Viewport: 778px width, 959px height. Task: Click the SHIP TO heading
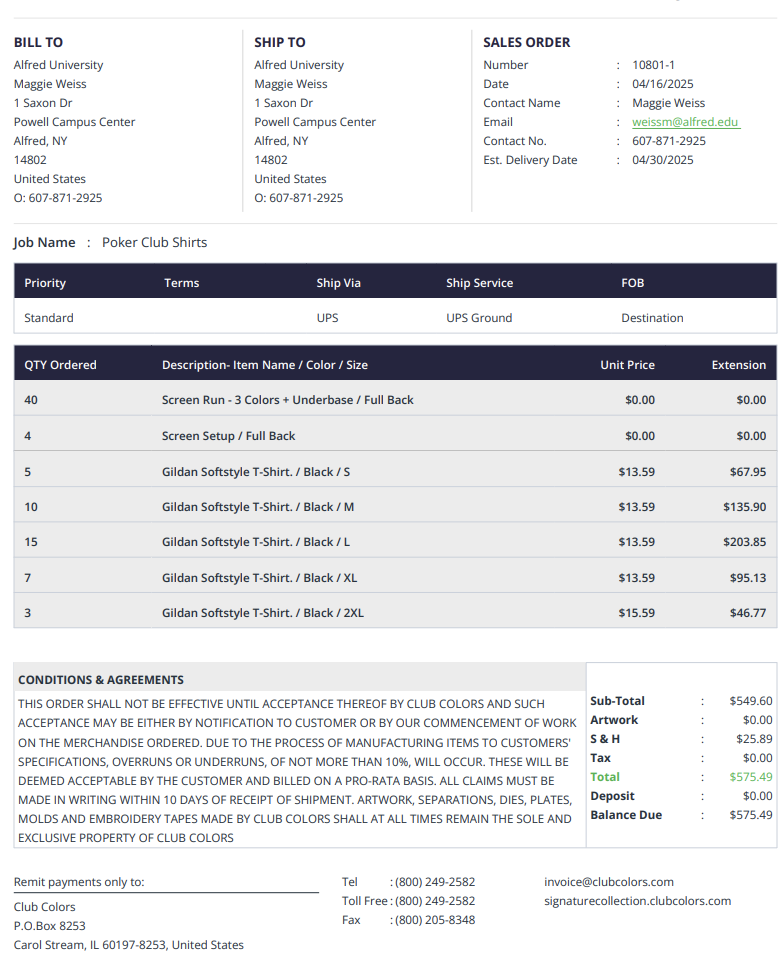[280, 42]
